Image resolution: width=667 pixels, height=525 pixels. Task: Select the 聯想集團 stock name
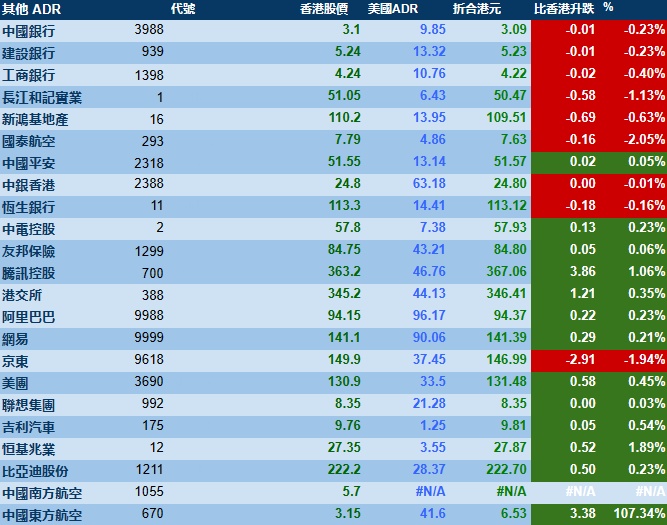(x=29, y=405)
